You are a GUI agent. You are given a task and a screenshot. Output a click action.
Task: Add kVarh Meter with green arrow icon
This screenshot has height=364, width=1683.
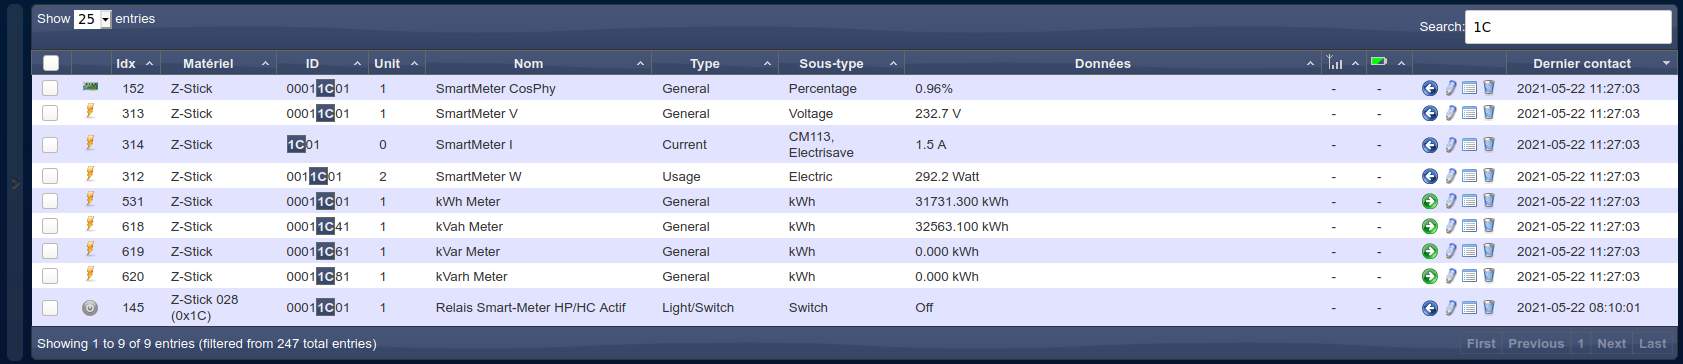(1430, 276)
